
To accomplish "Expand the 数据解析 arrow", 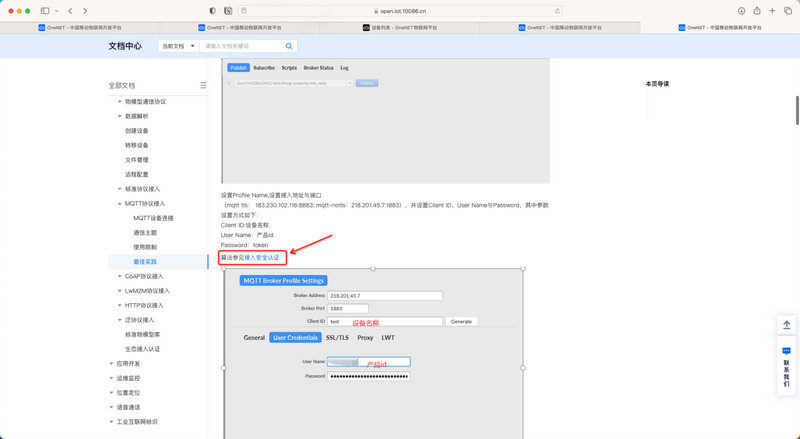I will click(120, 116).
